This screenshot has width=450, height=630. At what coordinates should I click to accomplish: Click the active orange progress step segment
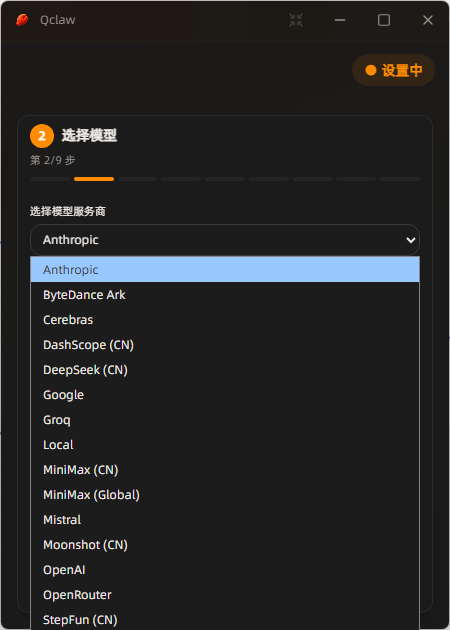point(94,179)
